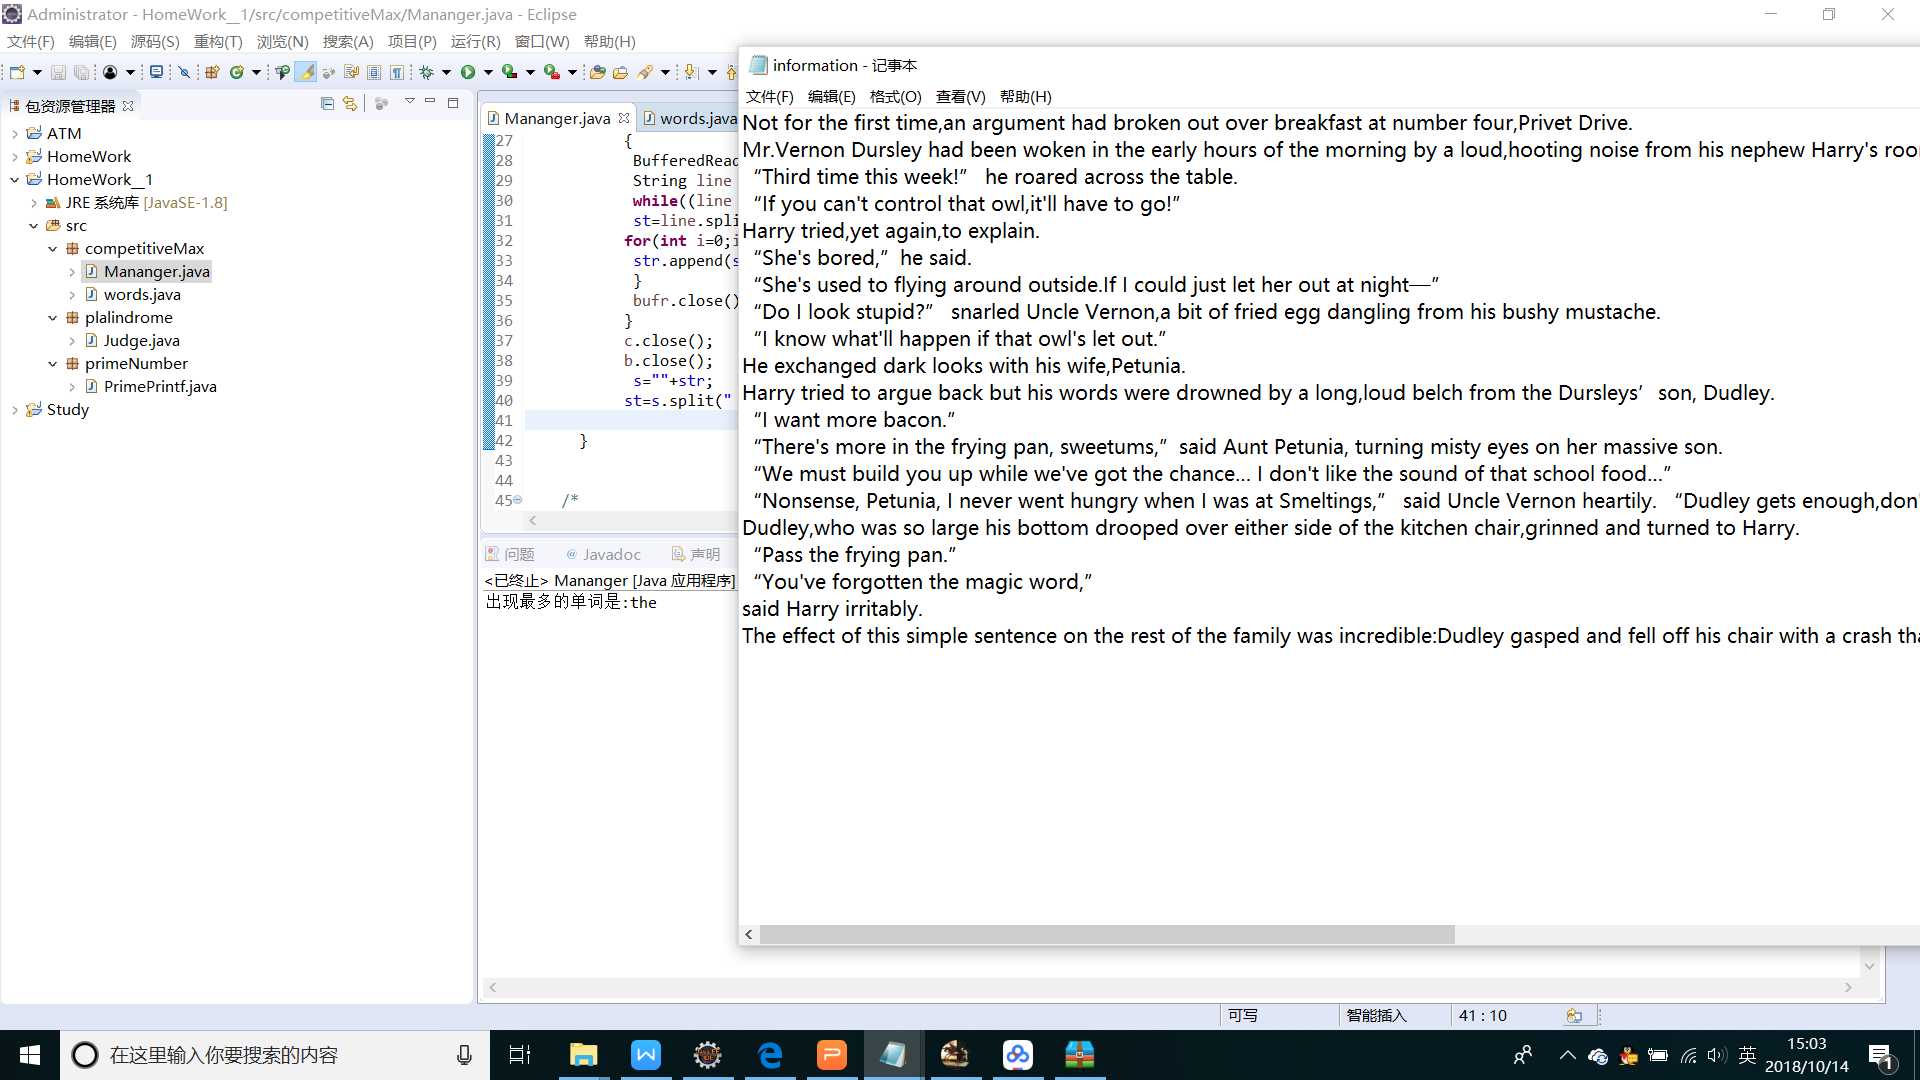
Task: Click the Coverage run icon
Action: (509, 72)
